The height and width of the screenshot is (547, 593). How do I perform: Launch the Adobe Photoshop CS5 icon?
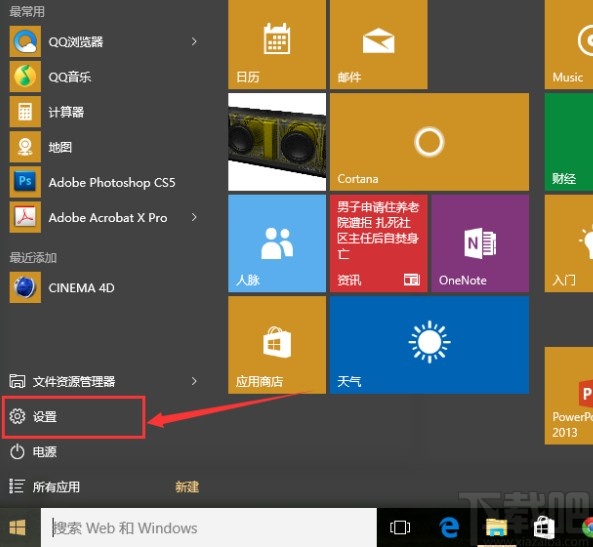pyautogui.click(x=25, y=182)
